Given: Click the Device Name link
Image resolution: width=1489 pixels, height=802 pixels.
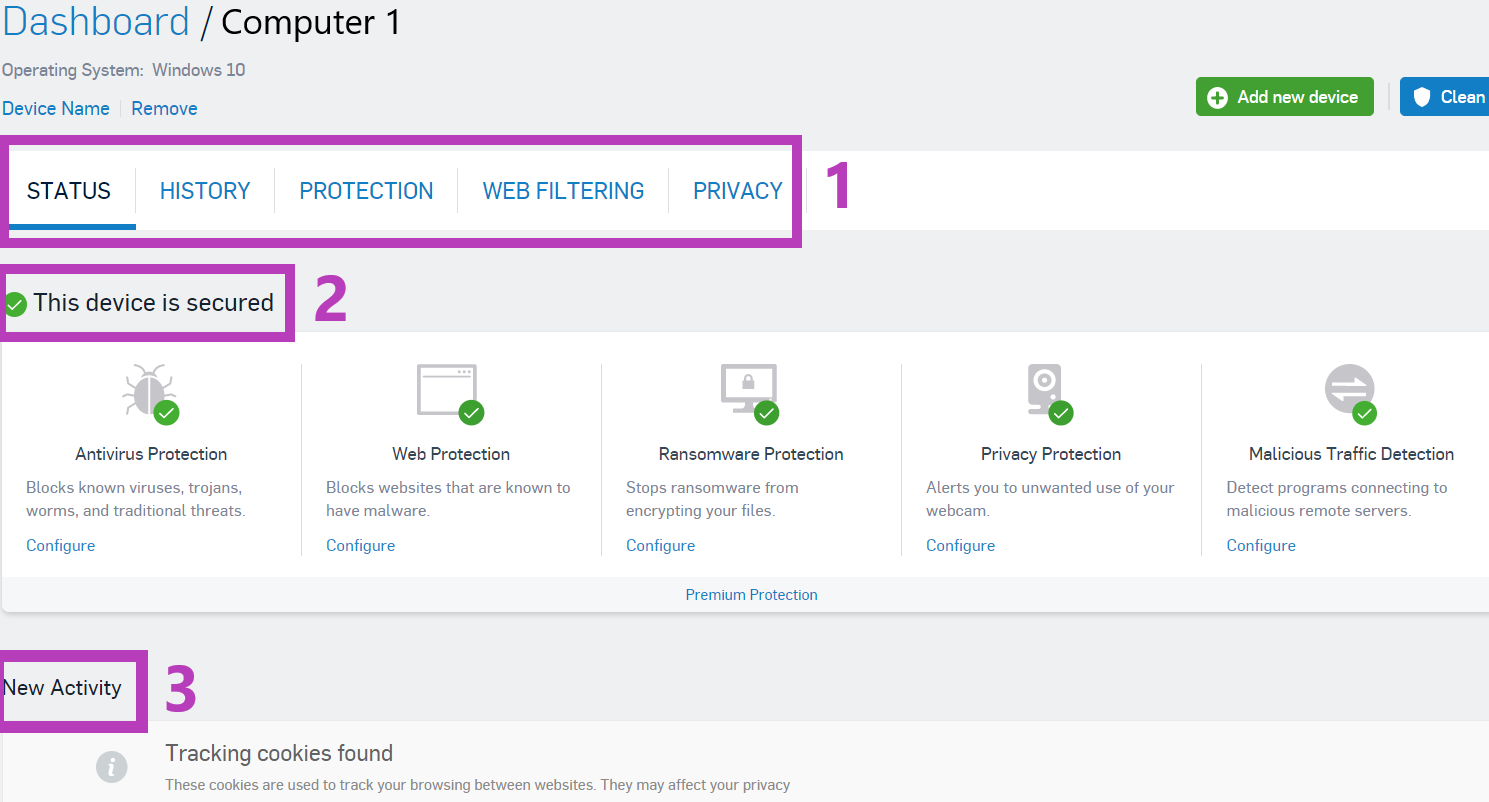Looking at the screenshot, I should (56, 108).
